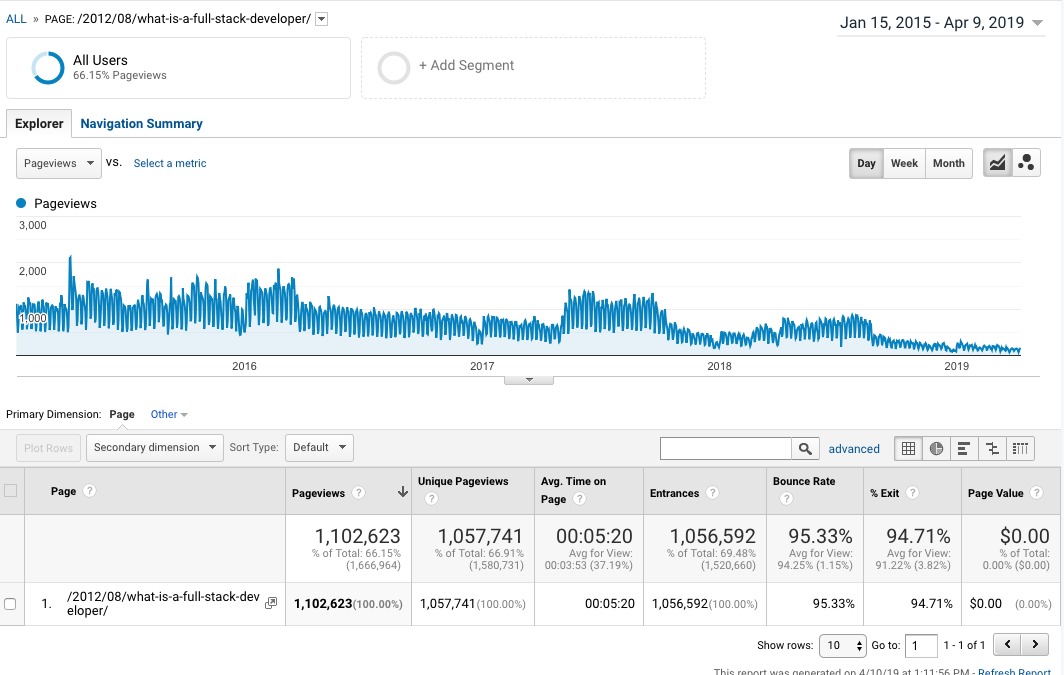1064x675 pixels.
Task: Check the row 1 page checkbox
Action: 10,604
